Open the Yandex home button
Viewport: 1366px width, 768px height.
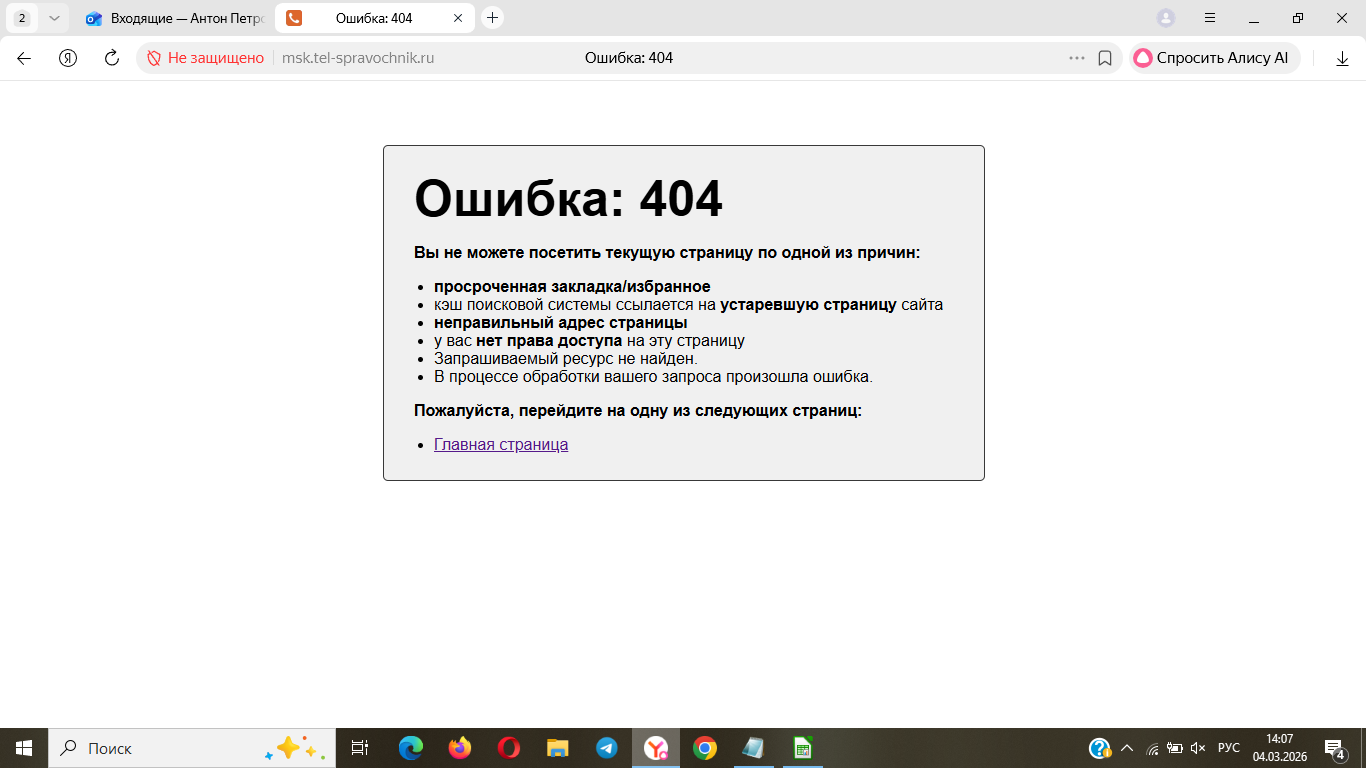(68, 58)
